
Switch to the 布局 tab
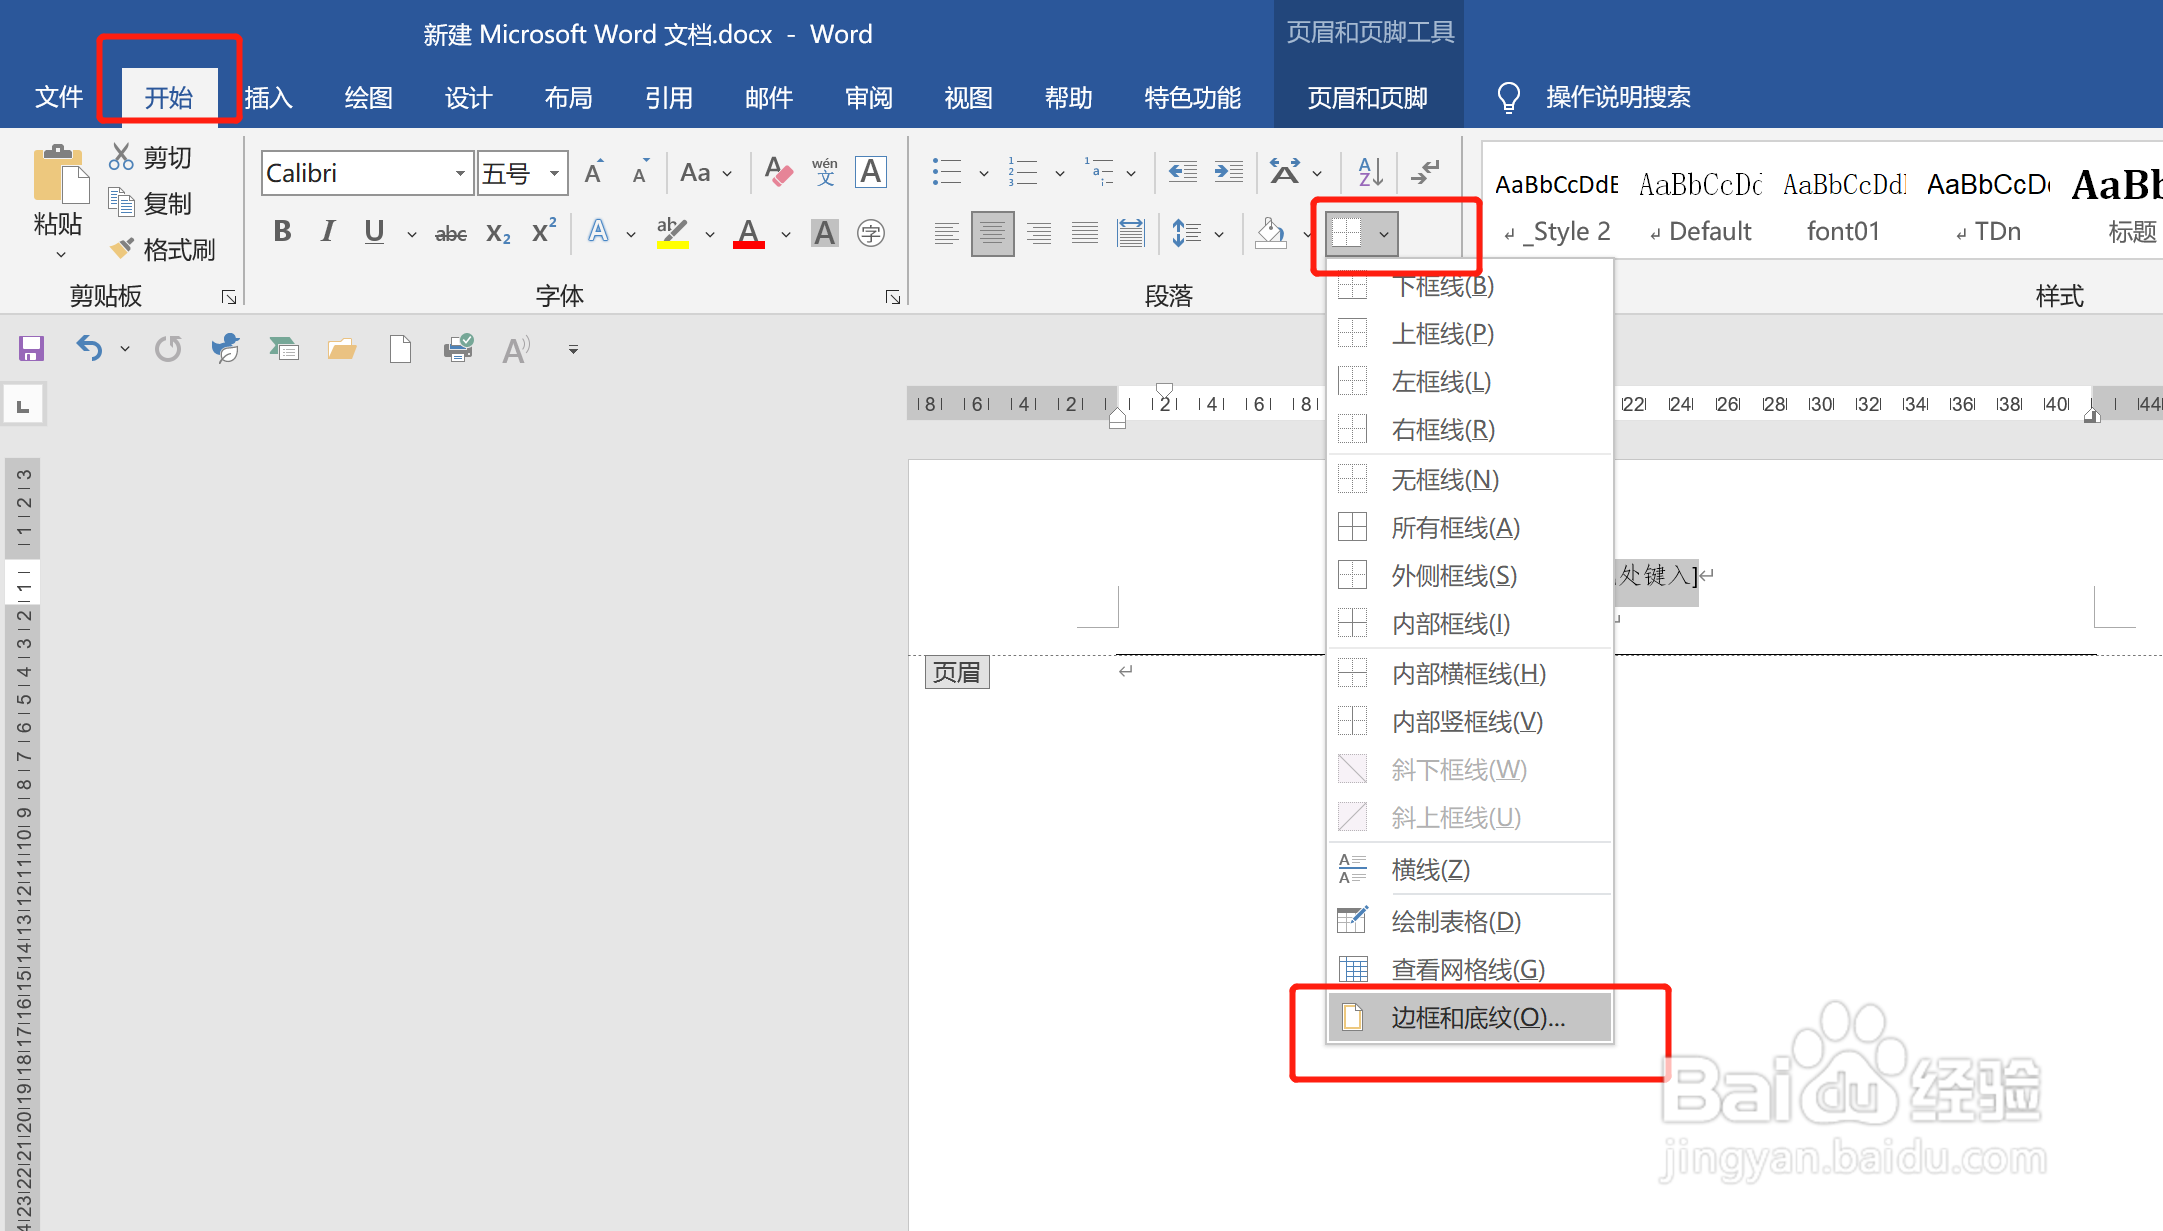point(568,97)
